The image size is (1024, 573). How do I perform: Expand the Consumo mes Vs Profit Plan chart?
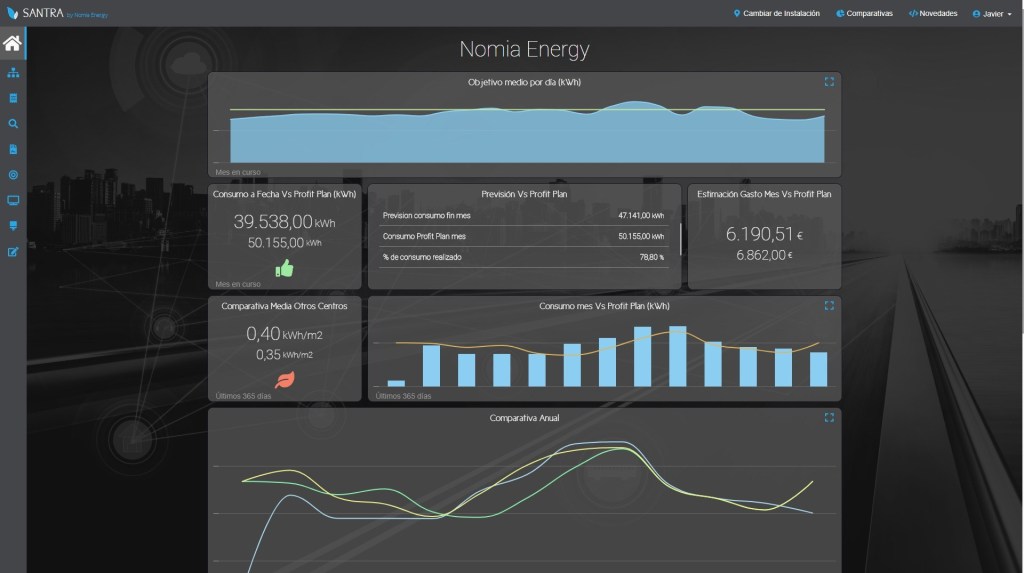(829, 306)
